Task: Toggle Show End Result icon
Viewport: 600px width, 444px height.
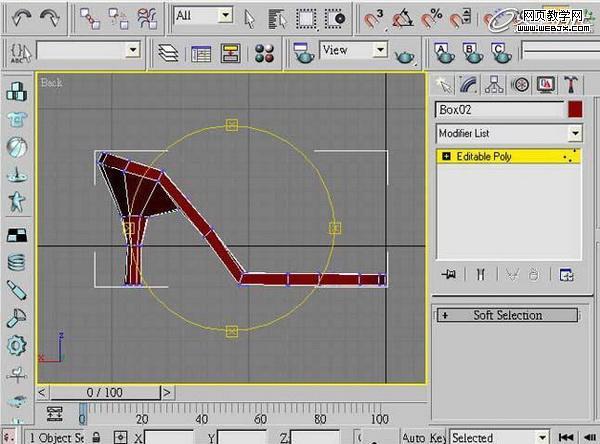Action: (x=481, y=274)
